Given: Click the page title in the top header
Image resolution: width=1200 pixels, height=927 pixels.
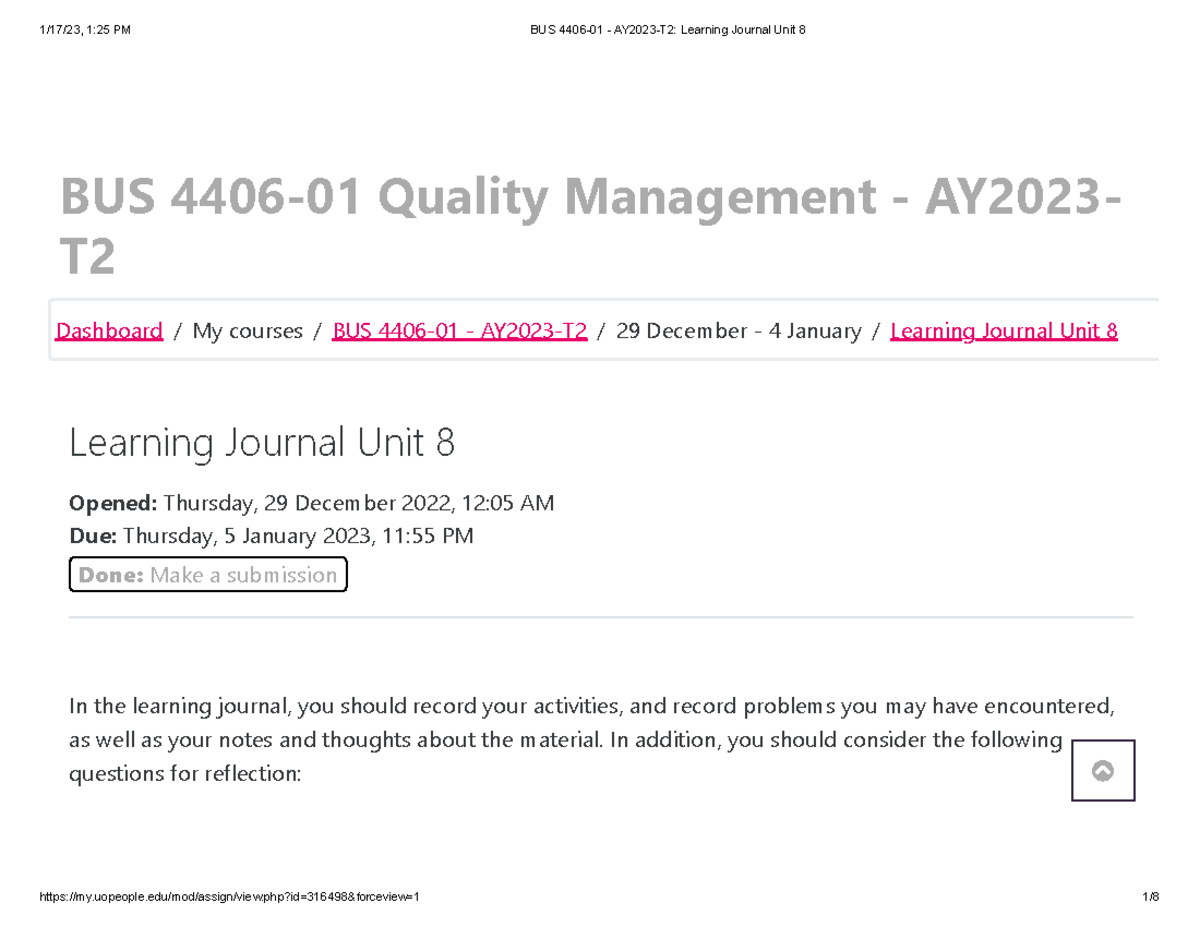Looking at the screenshot, I should click(x=668, y=29).
